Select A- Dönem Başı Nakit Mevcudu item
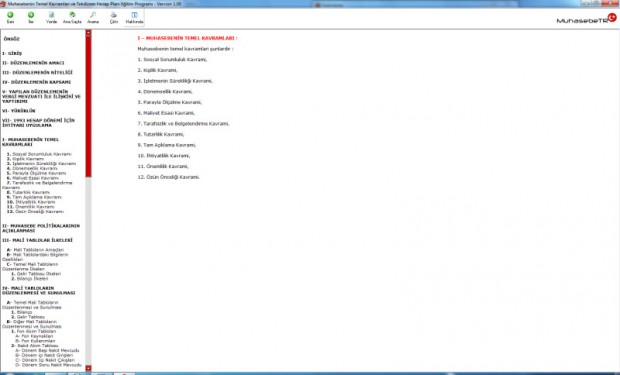Screen dimensions: 620x375 [47, 350]
